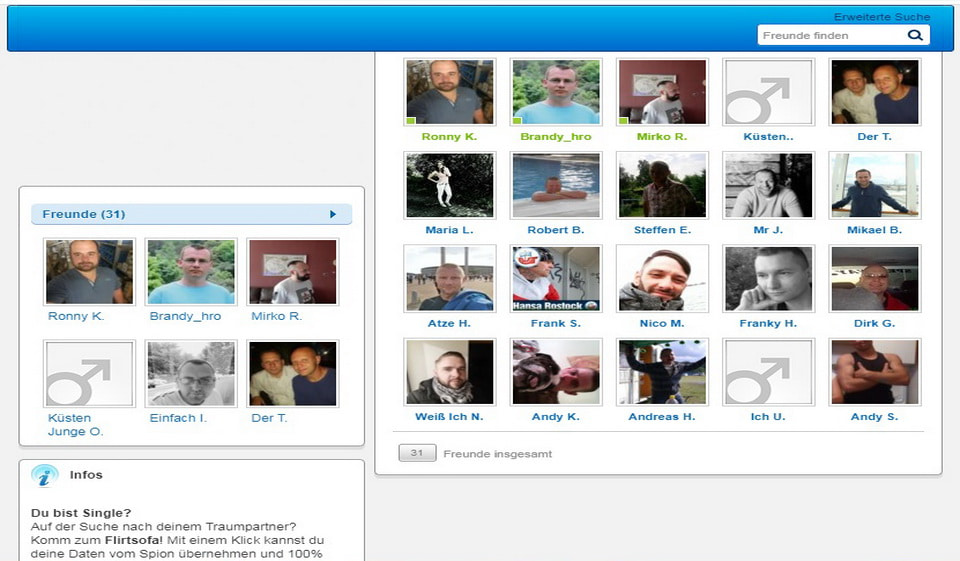This screenshot has height=561, width=960.
Task: Visit Nico M. profile name link
Action: [x=662, y=324]
